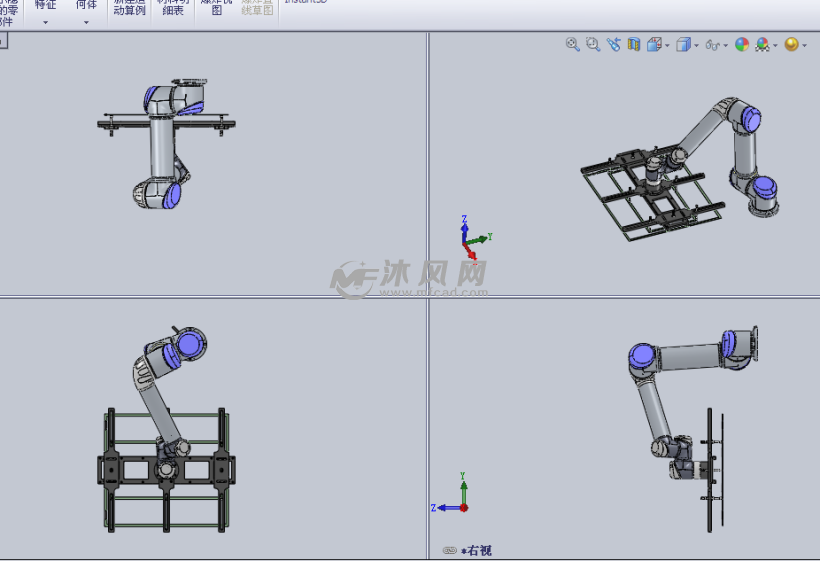Click the Display Style box icon

tap(683, 44)
